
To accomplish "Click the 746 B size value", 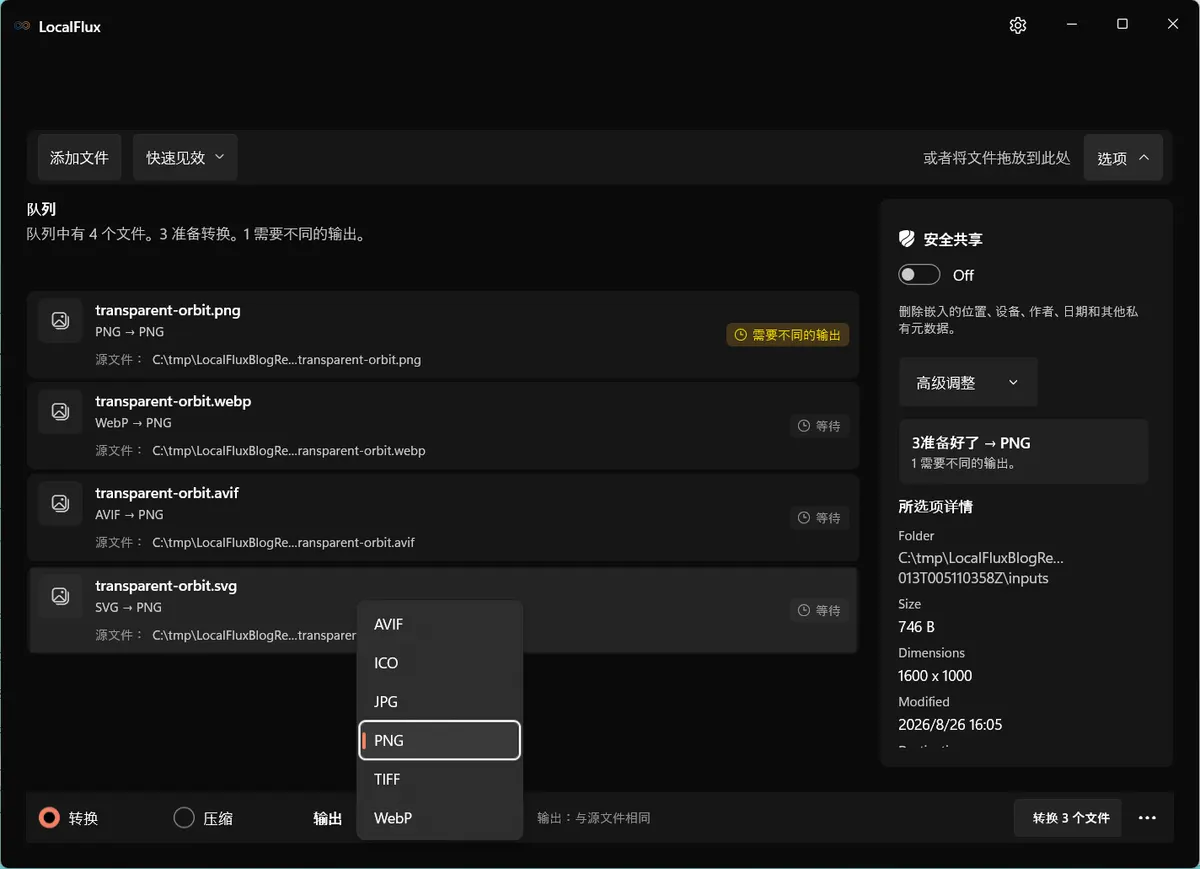I will 916,627.
